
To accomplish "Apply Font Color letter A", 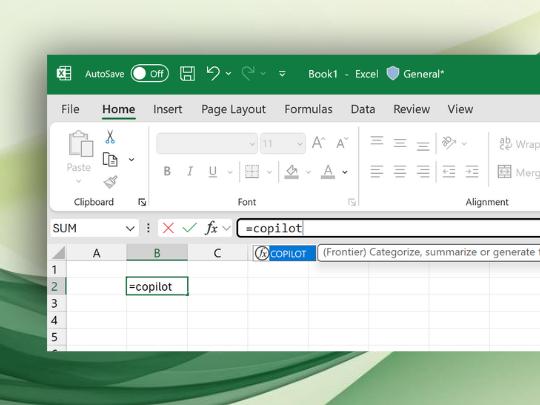I will click(328, 172).
